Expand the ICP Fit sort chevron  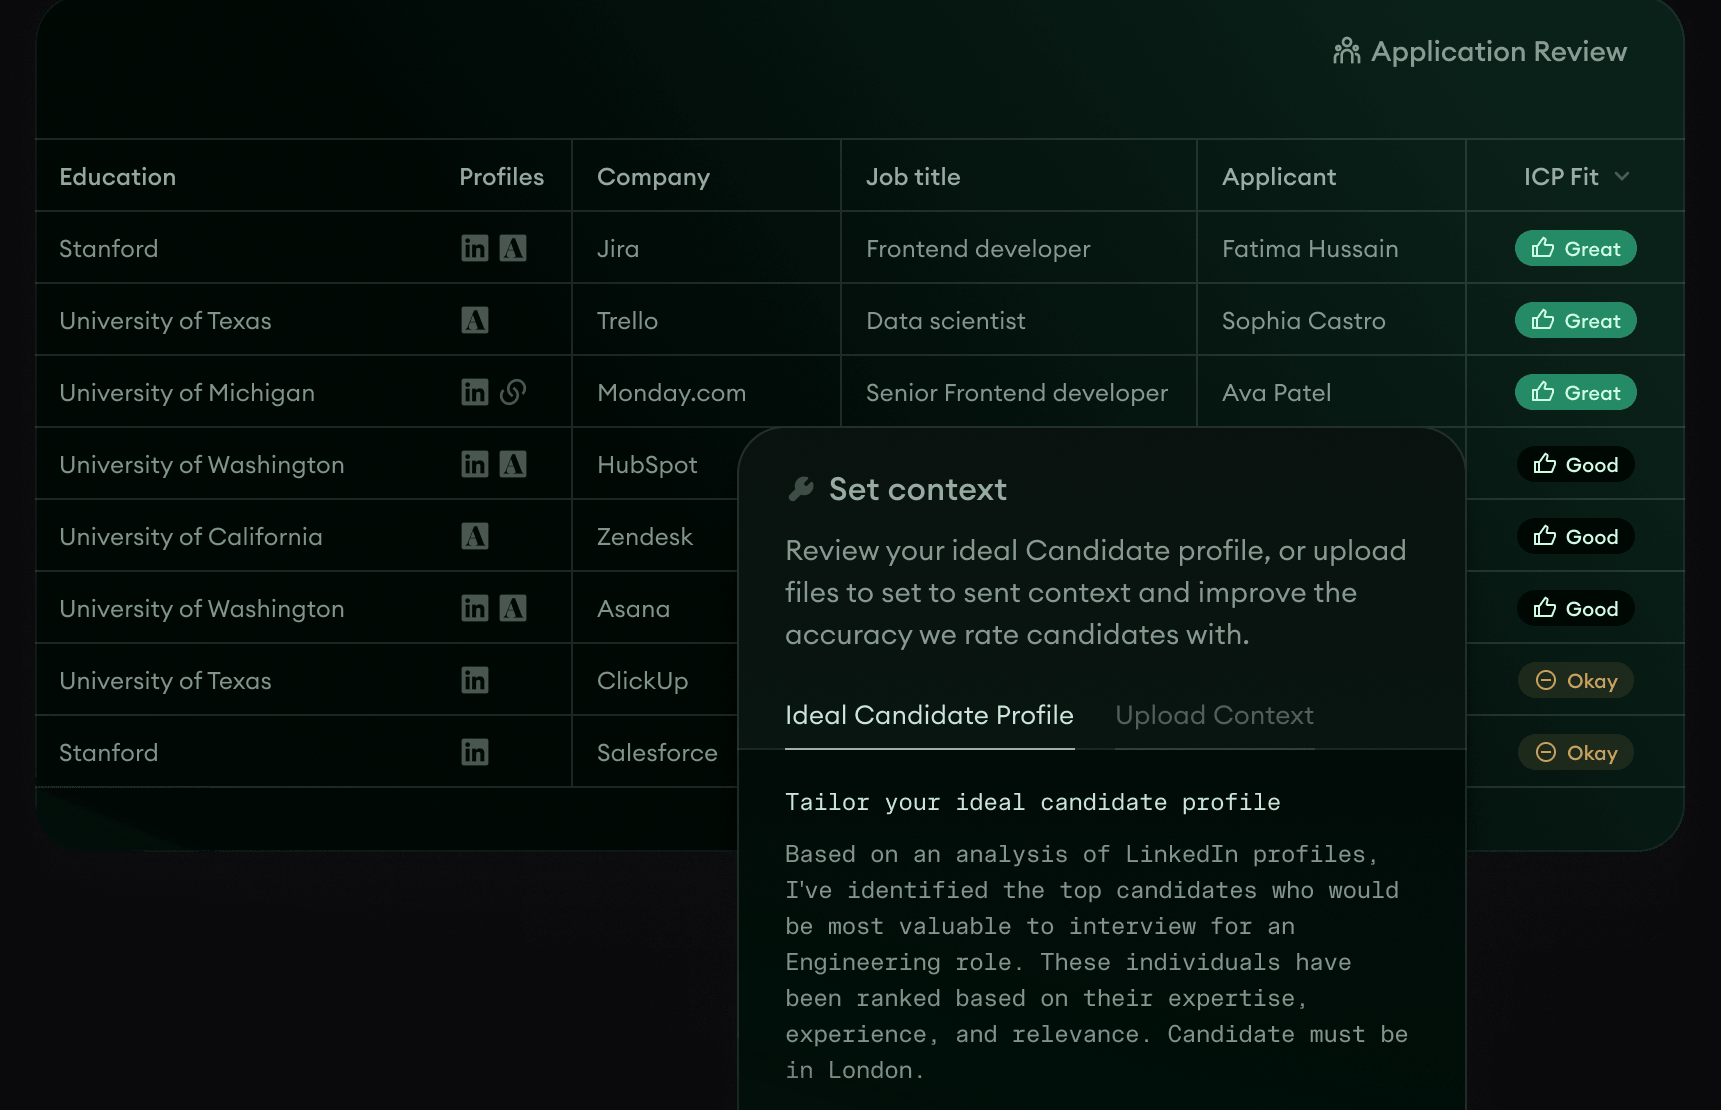[x=1622, y=177]
